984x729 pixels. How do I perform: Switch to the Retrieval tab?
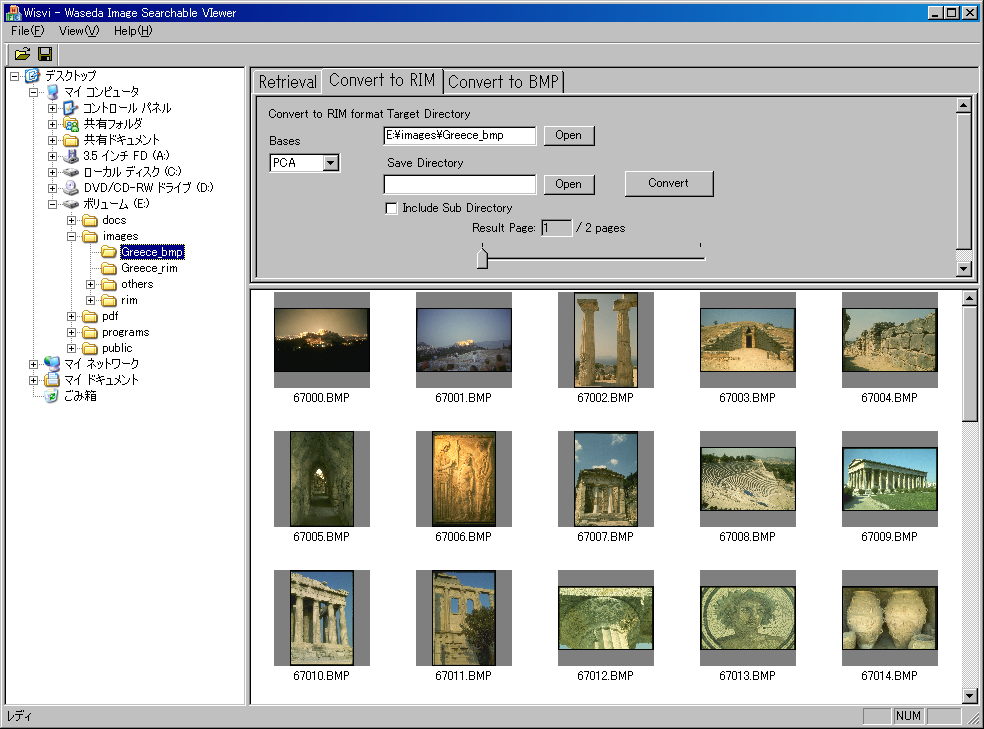pos(287,82)
